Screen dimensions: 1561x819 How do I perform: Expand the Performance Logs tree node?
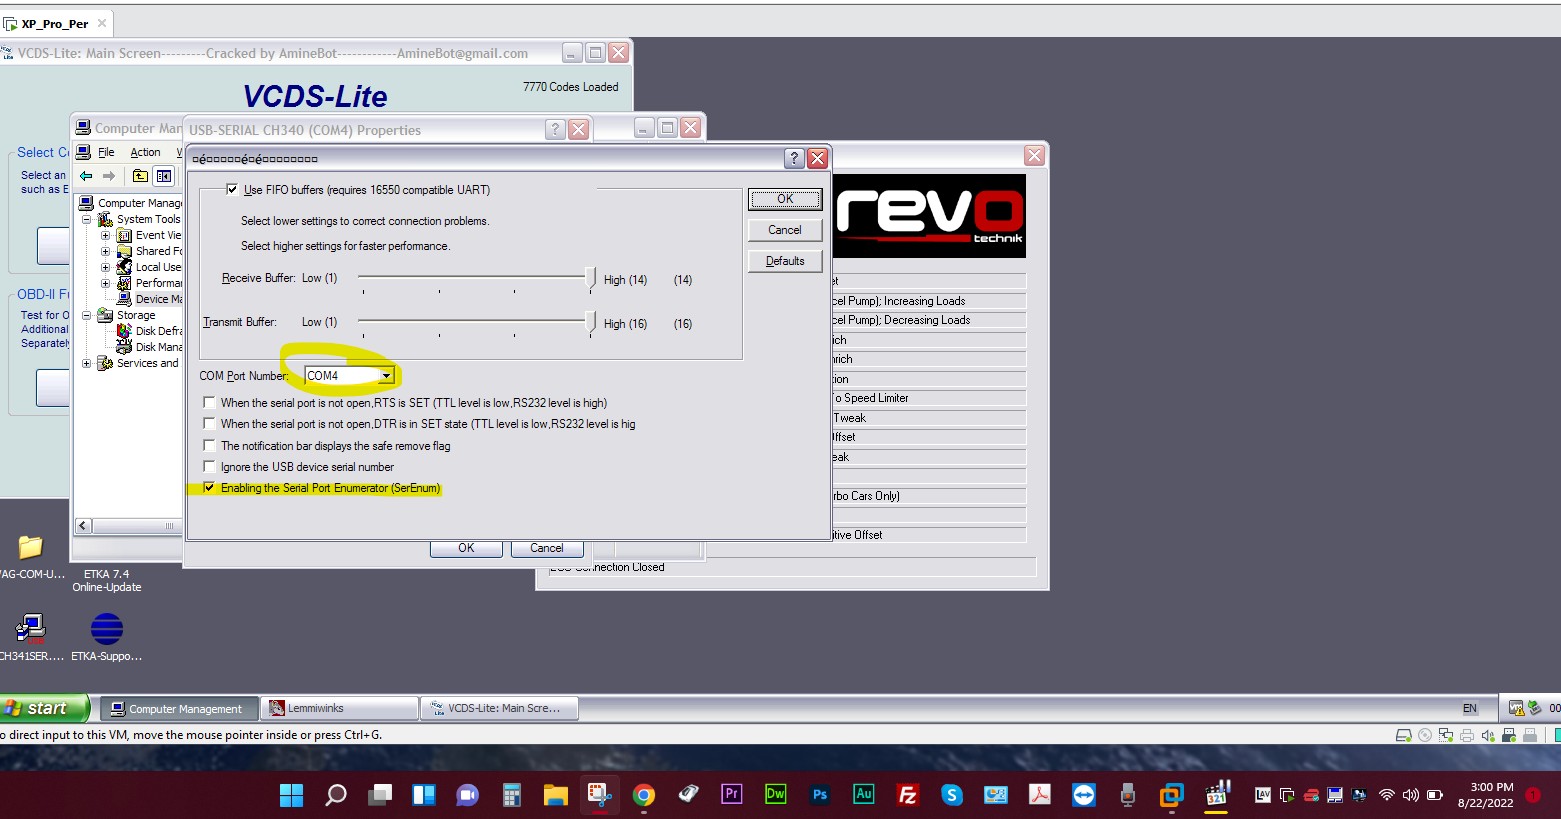pyautogui.click(x=105, y=283)
